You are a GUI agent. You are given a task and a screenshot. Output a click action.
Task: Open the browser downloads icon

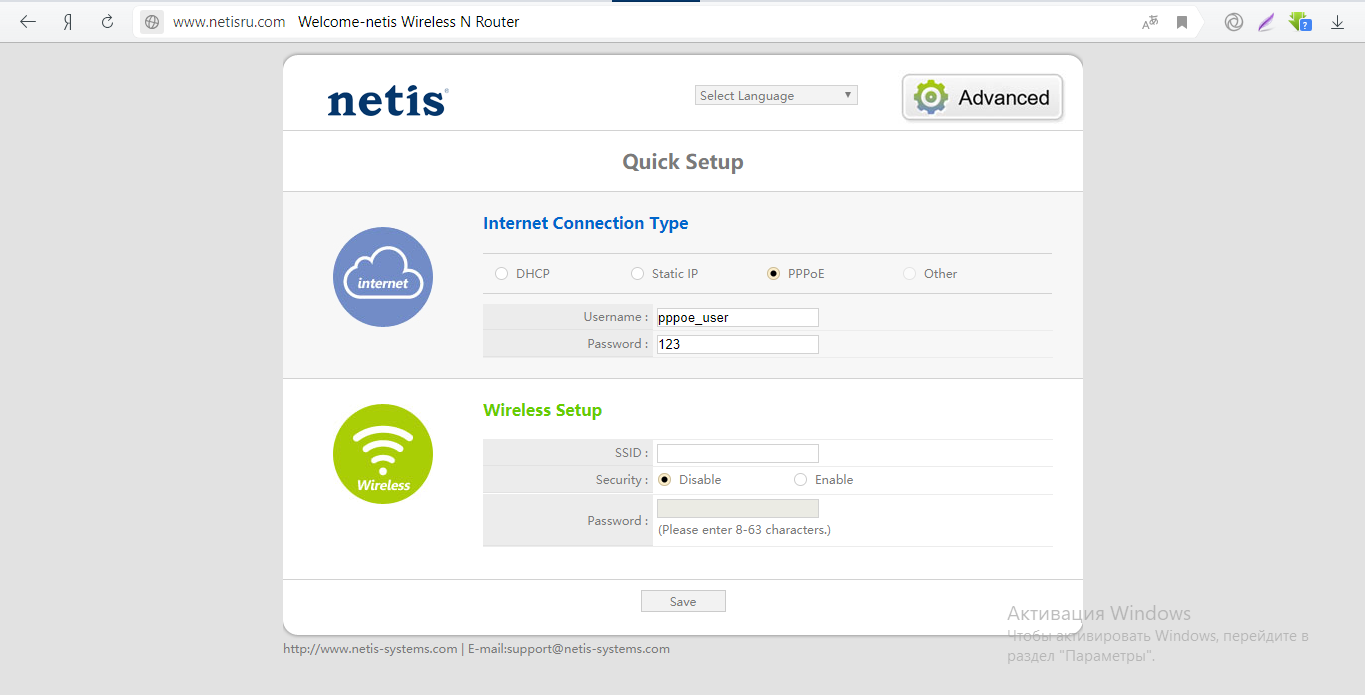(1337, 22)
